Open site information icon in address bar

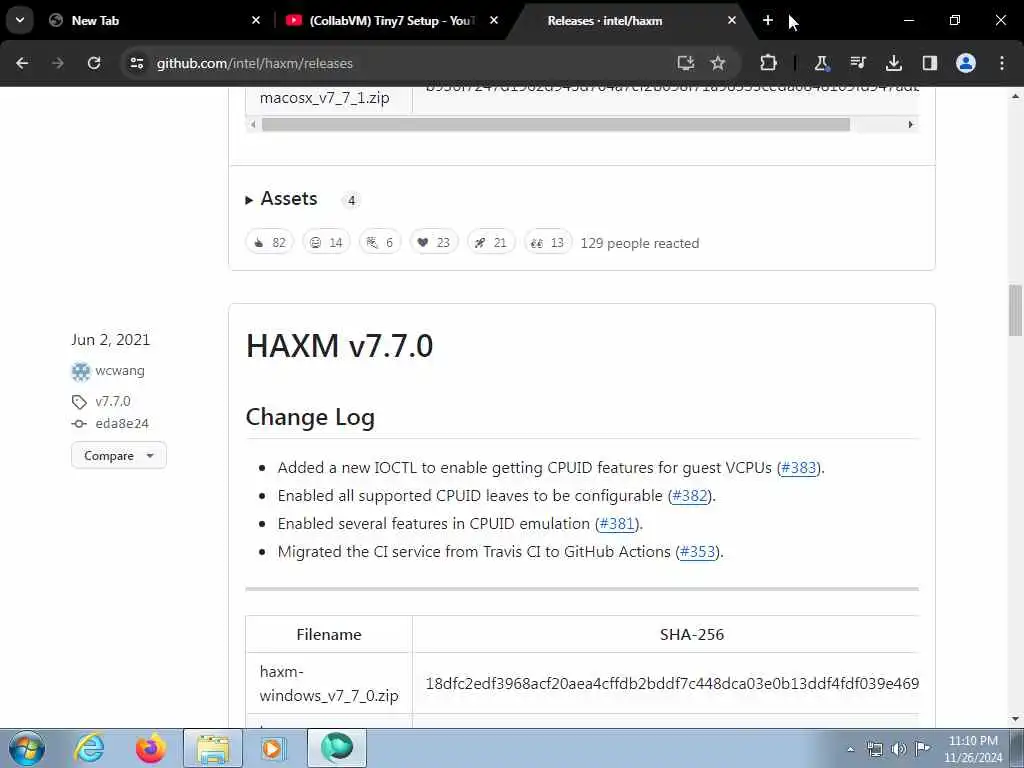click(136, 63)
